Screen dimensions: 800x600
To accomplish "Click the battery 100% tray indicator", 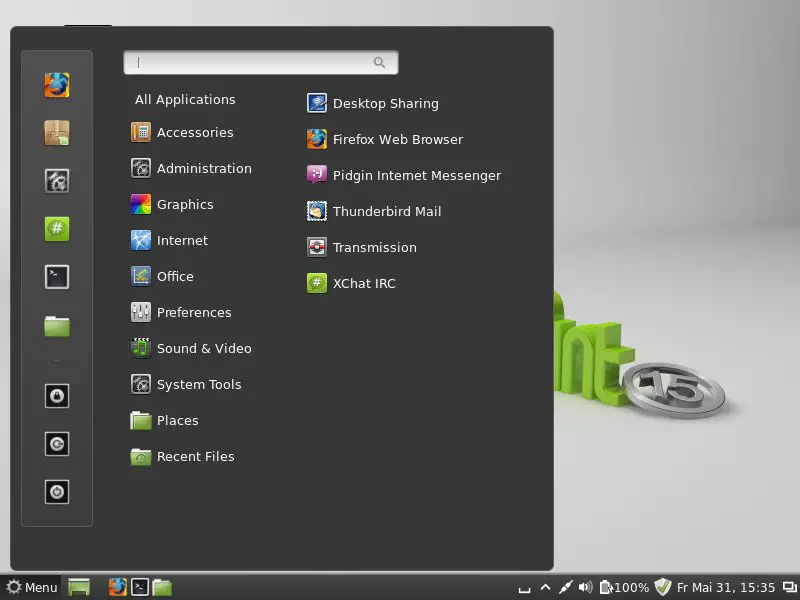I will (x=624, y=587).
